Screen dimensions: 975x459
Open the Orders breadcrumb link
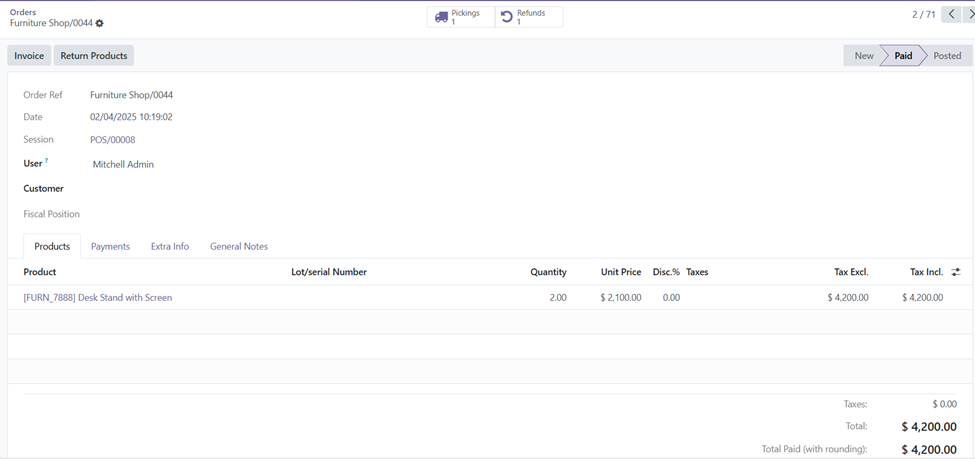click(x=23, y=12)
